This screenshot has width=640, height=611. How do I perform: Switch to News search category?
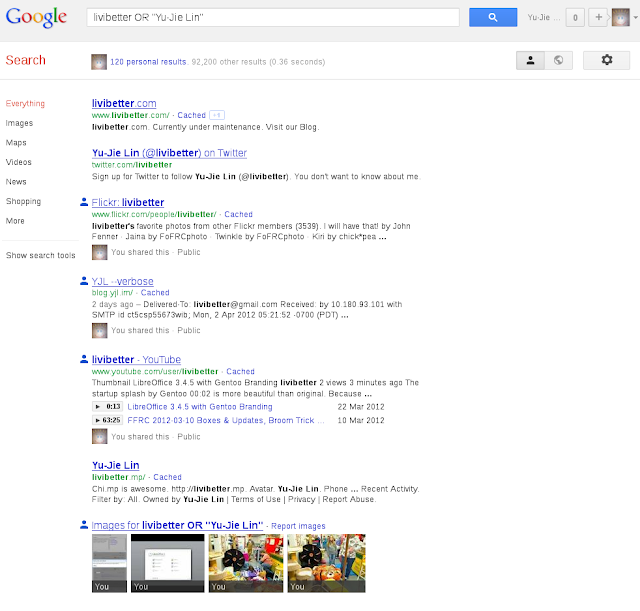[x=16, y=182]
